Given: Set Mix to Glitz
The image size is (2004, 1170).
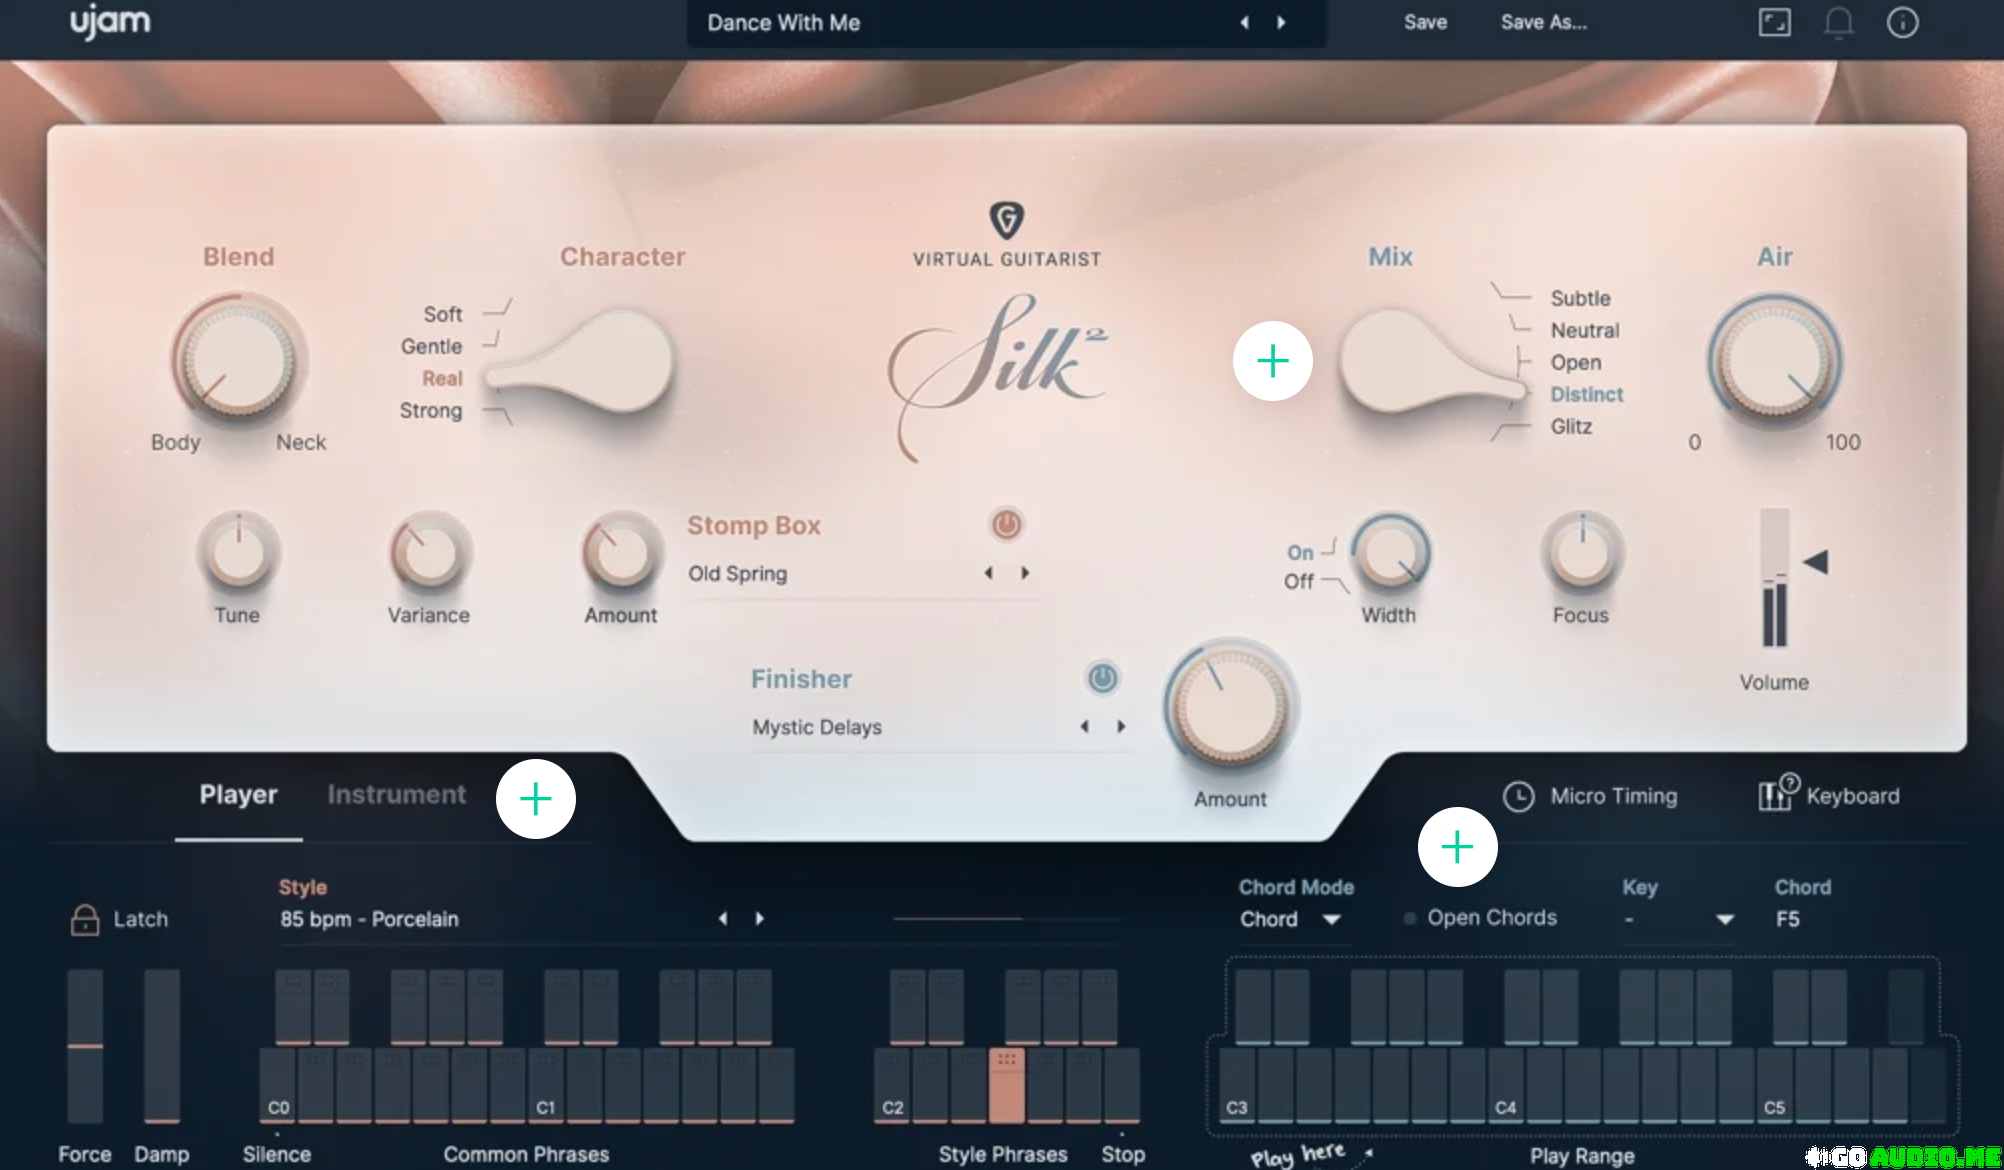Looking at the screenshot, I should (1571, 426).
